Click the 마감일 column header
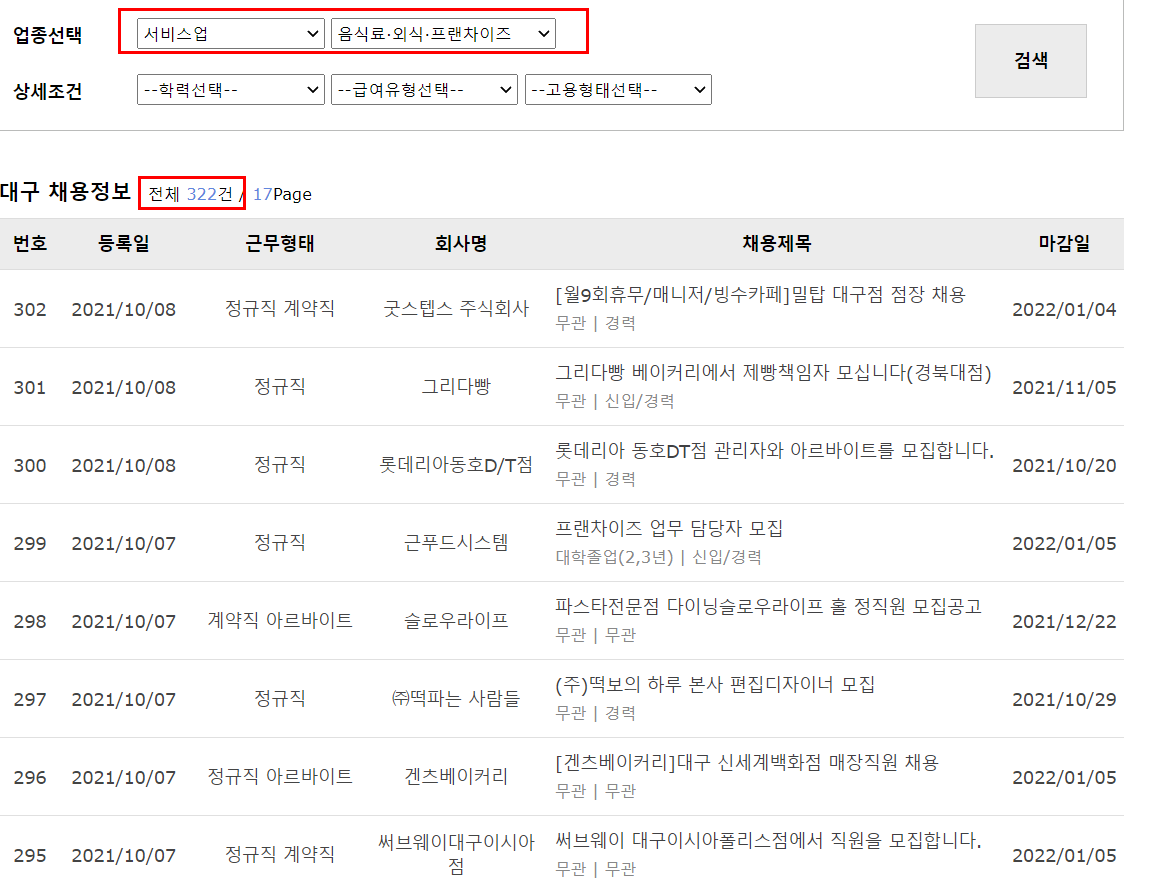 1064,243
